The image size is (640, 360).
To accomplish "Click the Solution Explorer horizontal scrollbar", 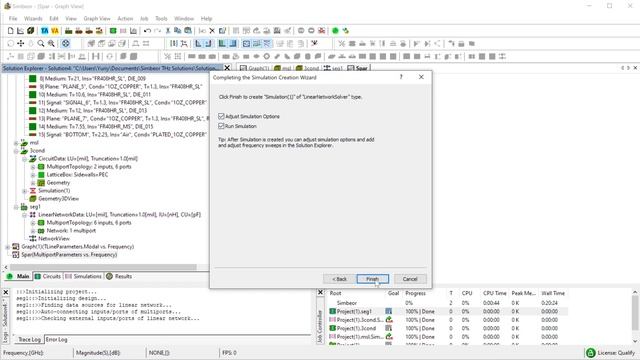I will point(104,267).
